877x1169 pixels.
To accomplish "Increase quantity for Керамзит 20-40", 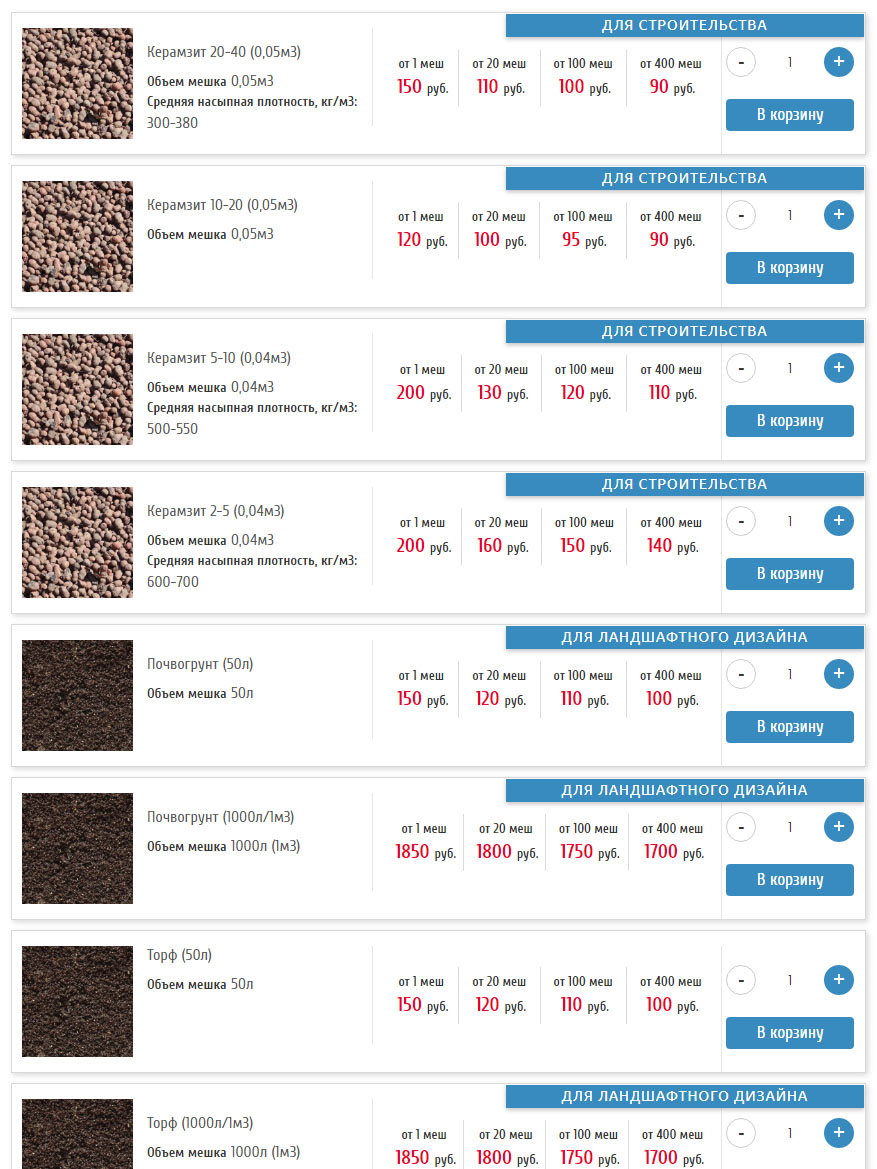I will 838,62.
